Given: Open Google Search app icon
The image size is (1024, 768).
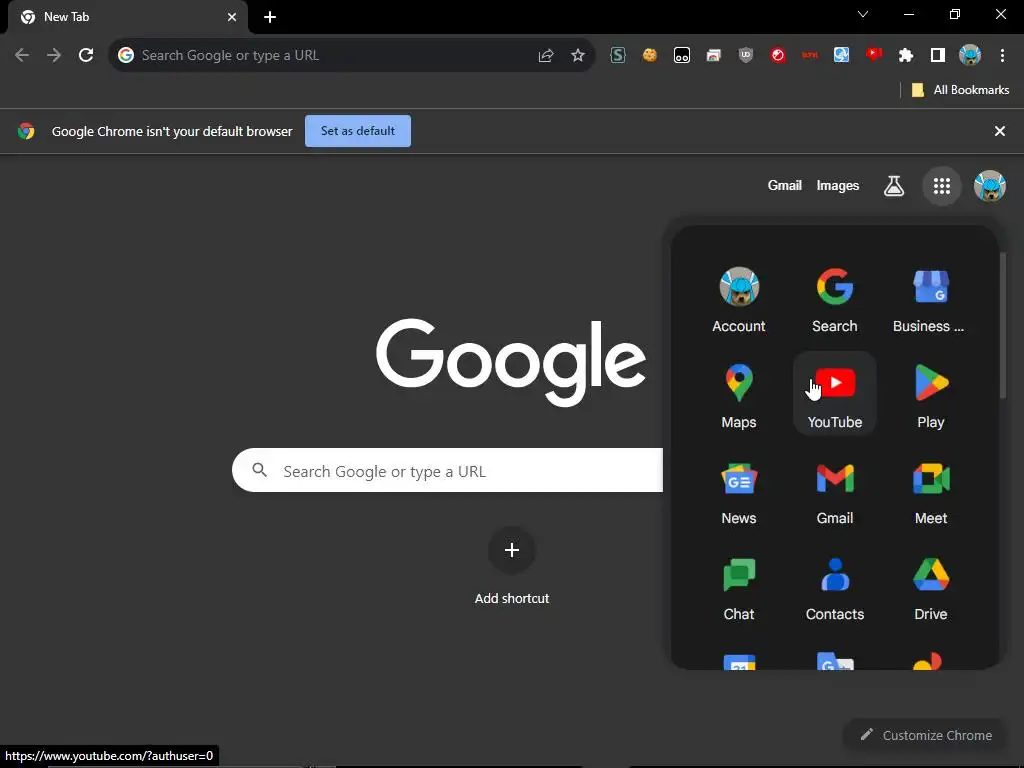Looking at the screenshot, I should [835, 298].
